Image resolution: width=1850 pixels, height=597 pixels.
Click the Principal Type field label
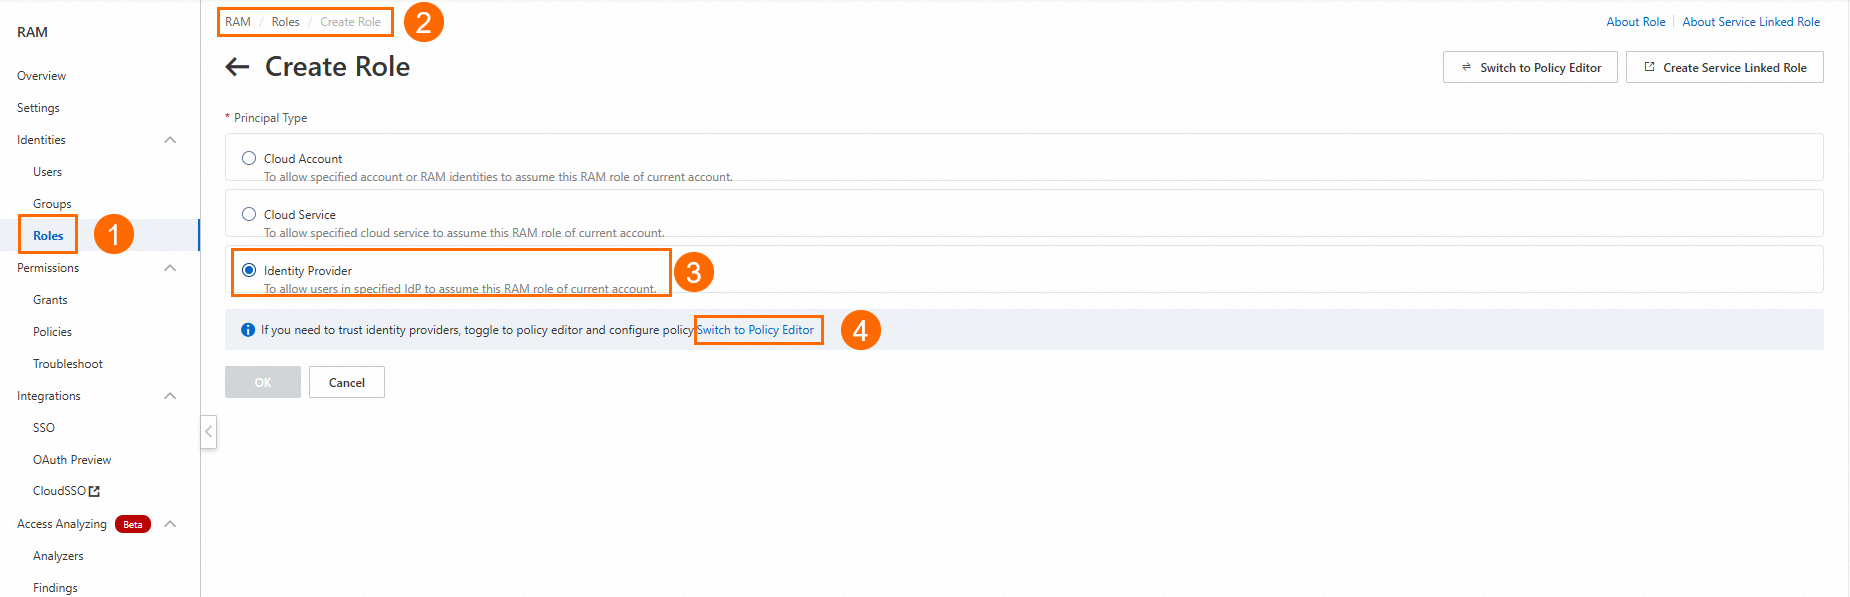point(270,118)
